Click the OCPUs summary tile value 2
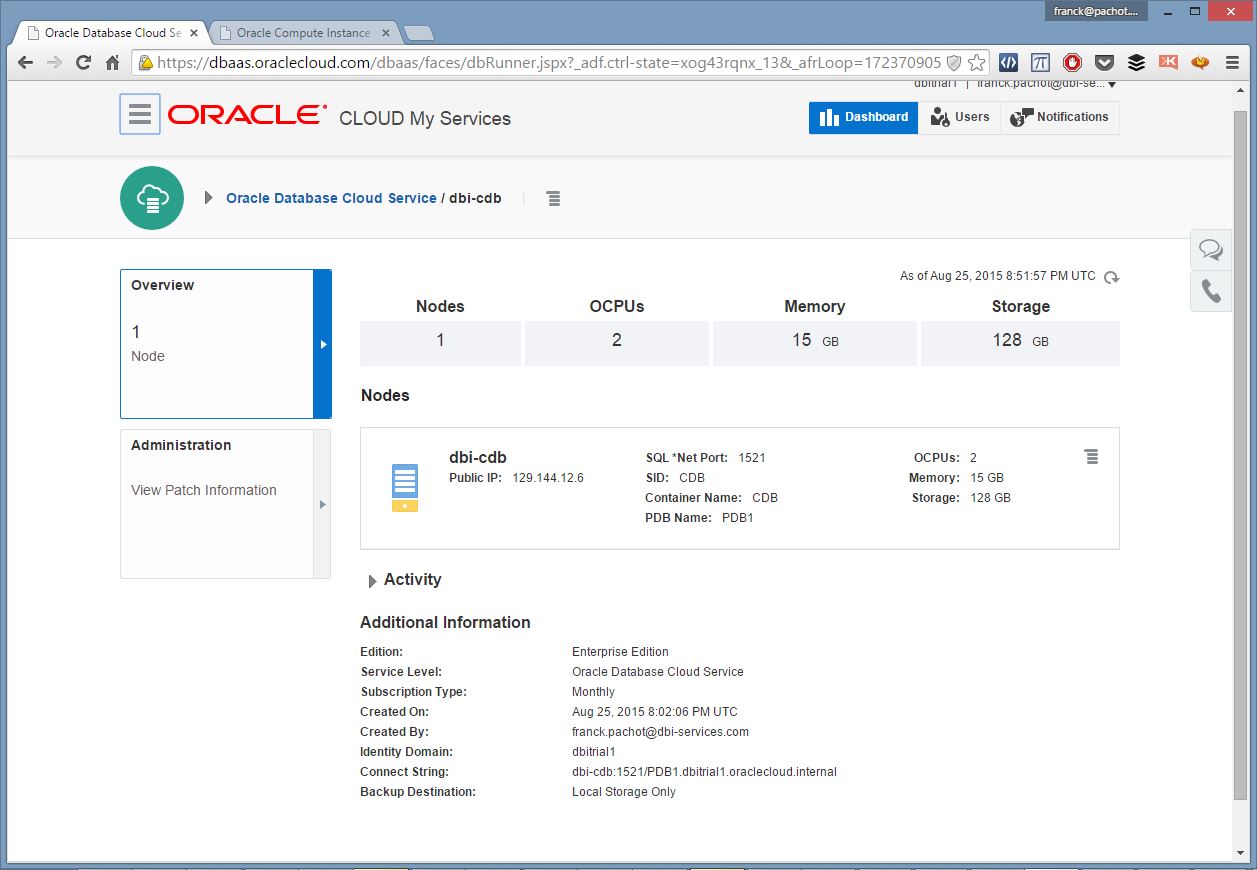1257x870 pixels. coord(616,342)
